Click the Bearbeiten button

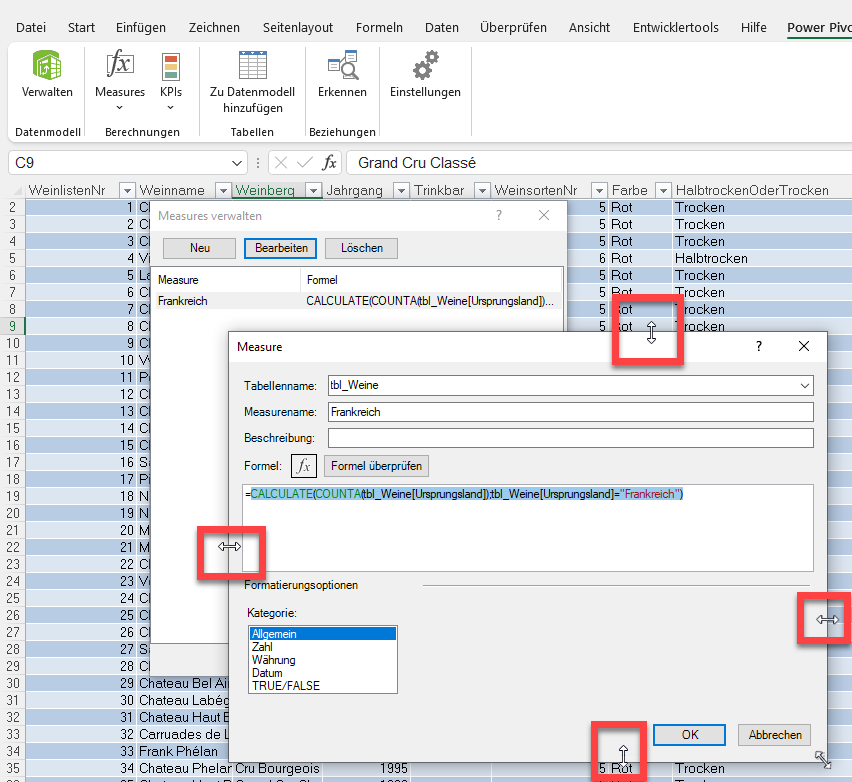(280, 248)
